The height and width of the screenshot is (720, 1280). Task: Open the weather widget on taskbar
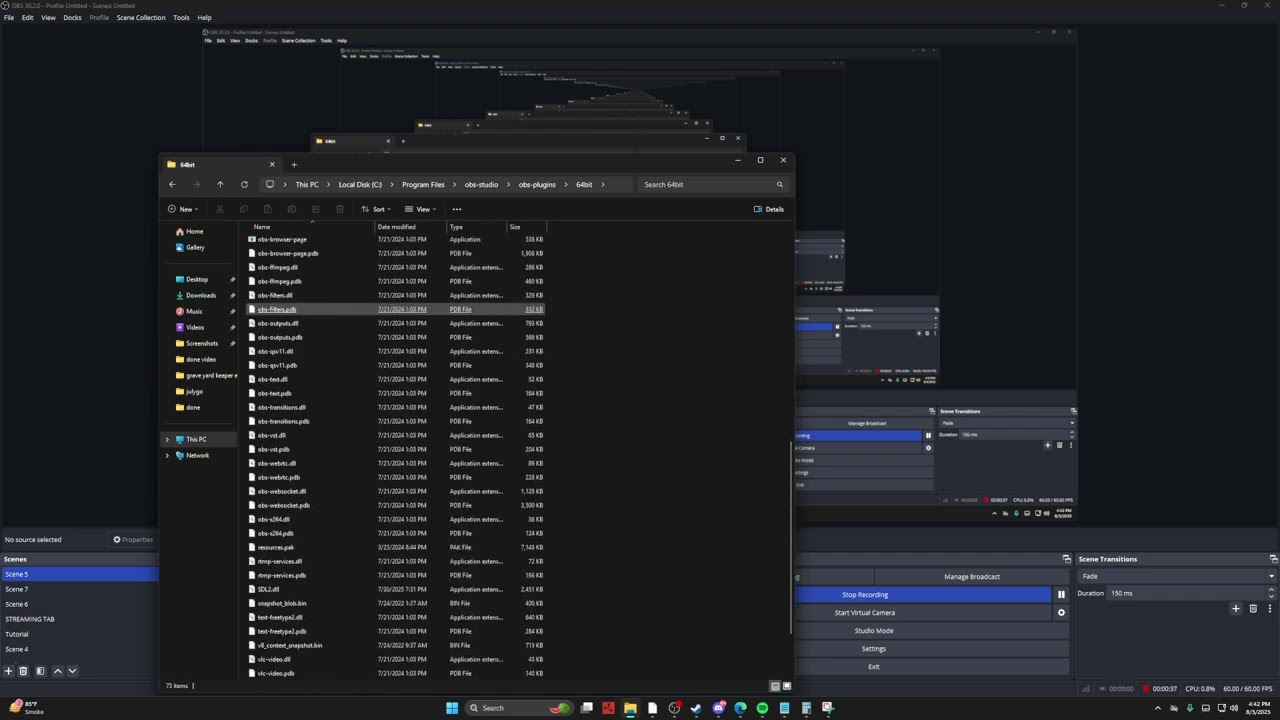26,708
